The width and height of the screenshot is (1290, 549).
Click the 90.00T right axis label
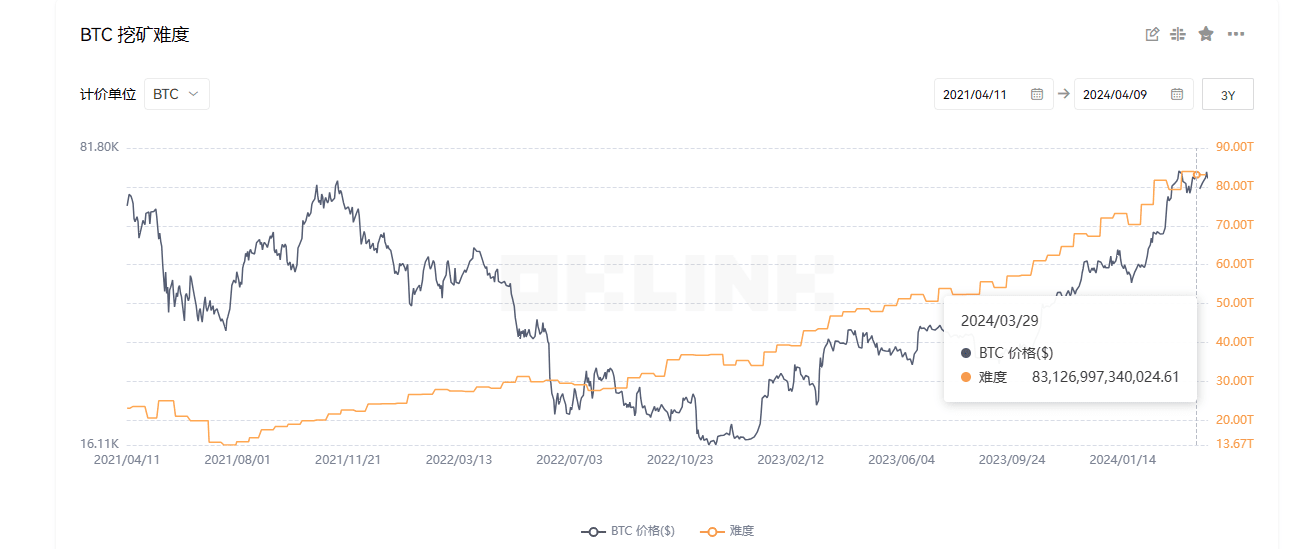(1236, 147)
